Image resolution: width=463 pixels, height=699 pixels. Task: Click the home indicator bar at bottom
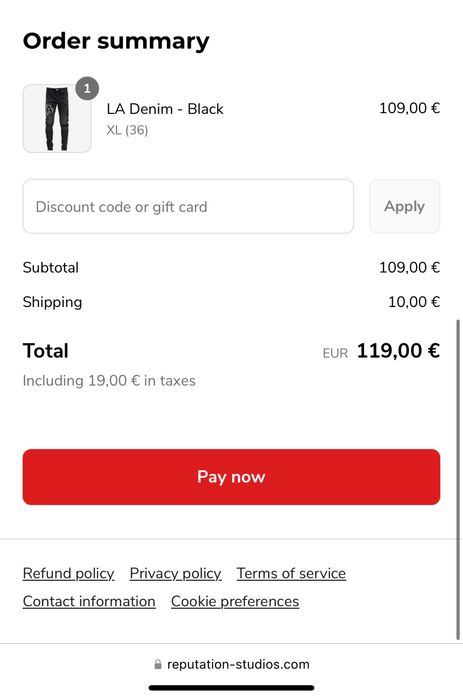231,688
